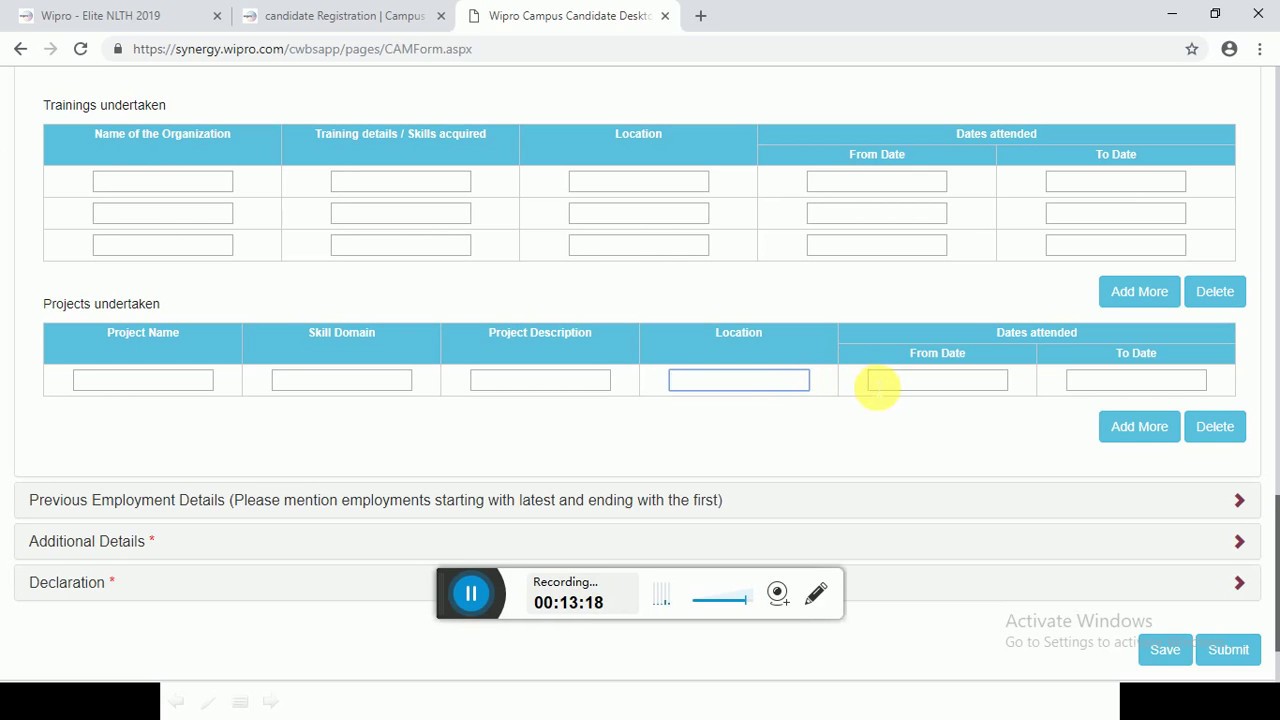Viewport: 1280px width, 720px height.
Task: Close the candidate Registration tab
Action: 440,16
